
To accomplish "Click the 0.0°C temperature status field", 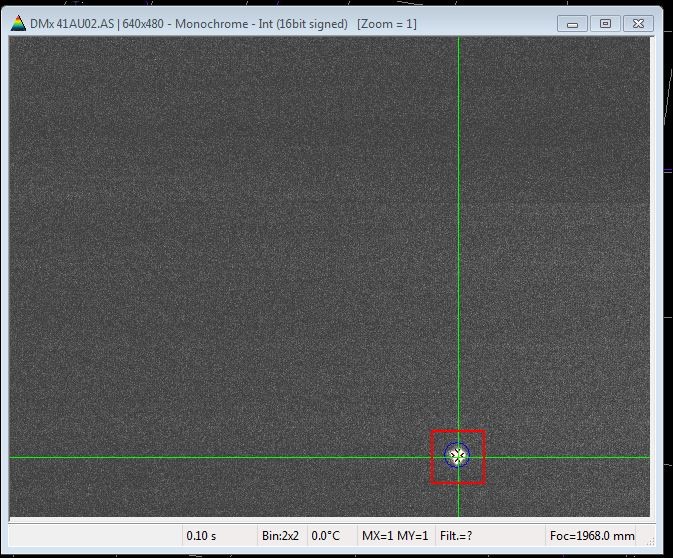I will pyautogui.click(x=327, y=536).
